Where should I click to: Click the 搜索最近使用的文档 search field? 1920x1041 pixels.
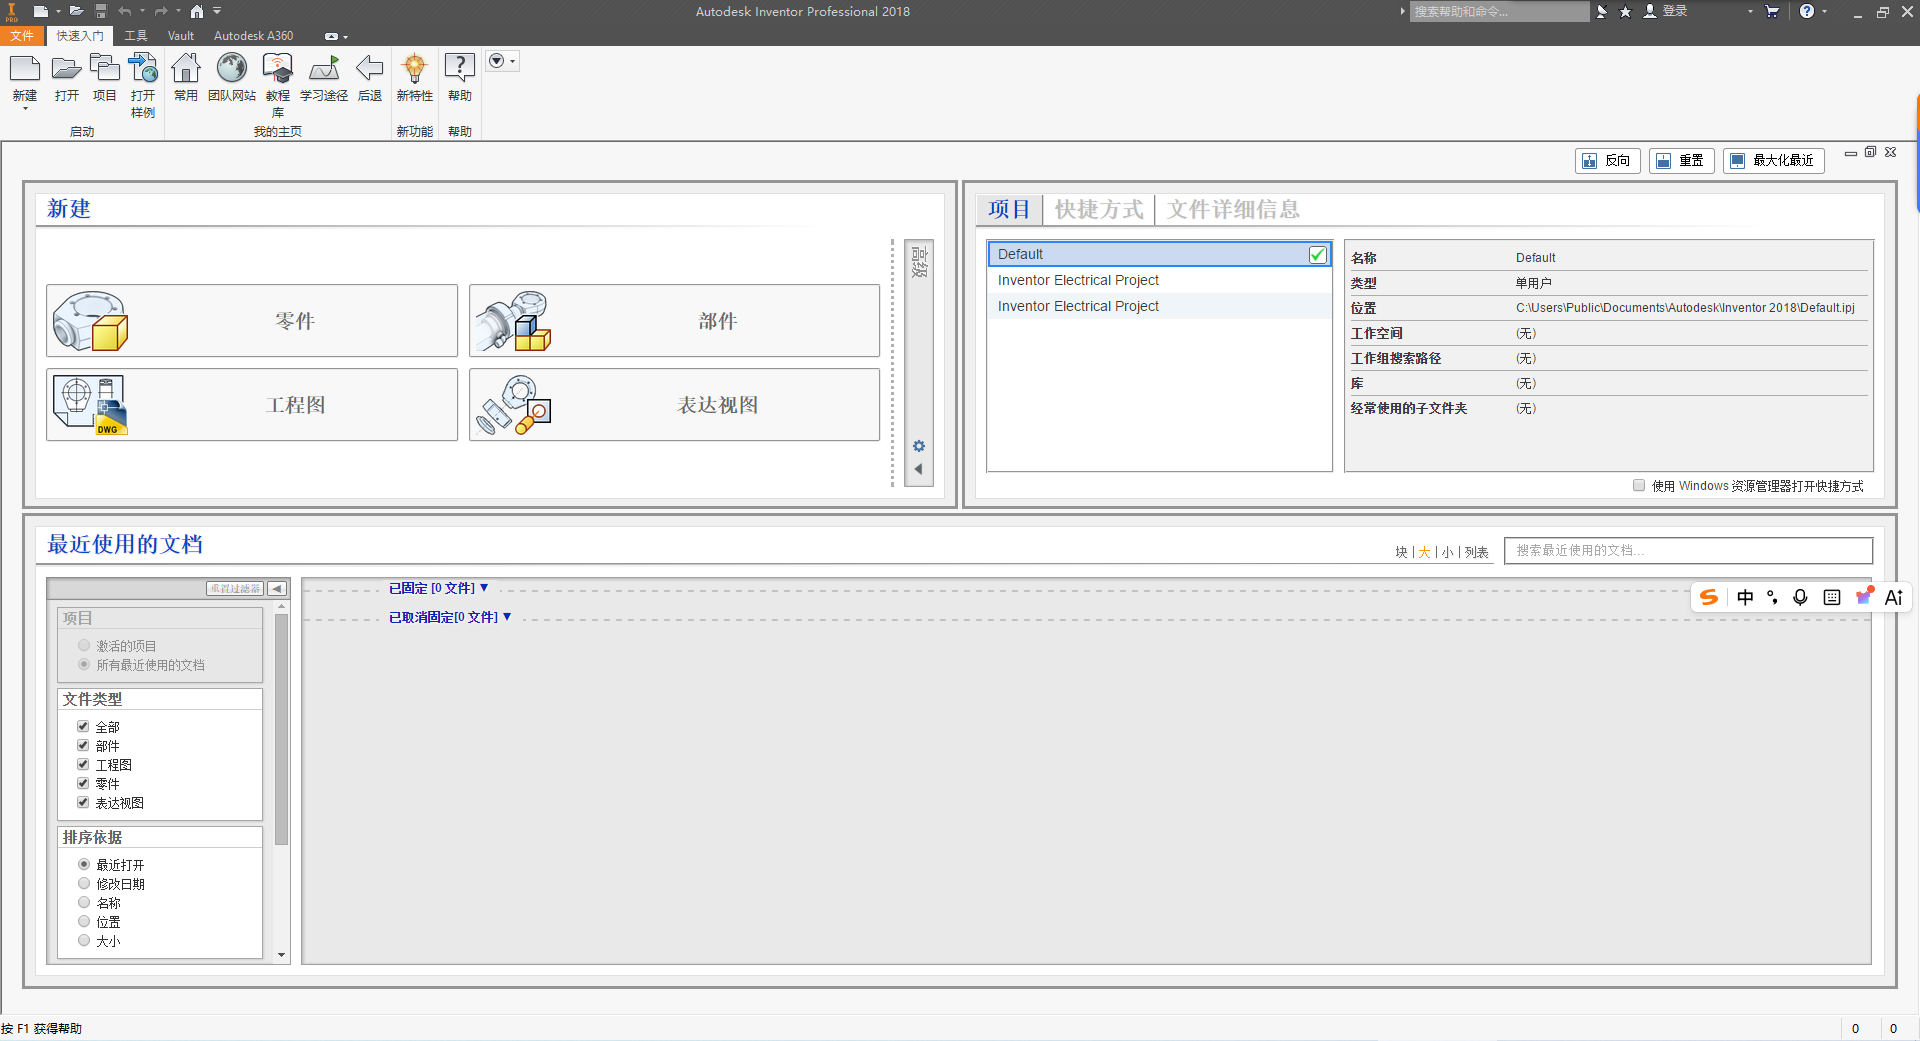point(1687,551)
